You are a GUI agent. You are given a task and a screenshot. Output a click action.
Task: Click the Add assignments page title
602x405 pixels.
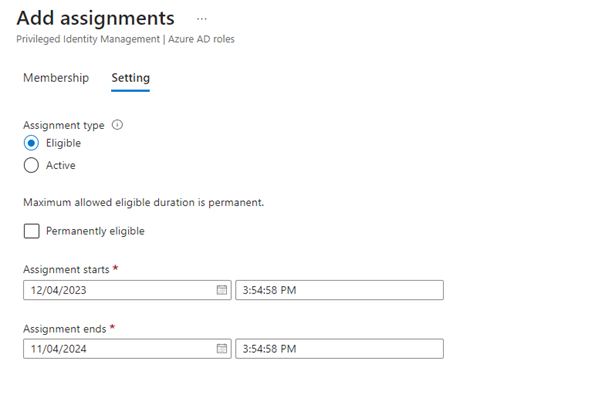tap(95, 19)
